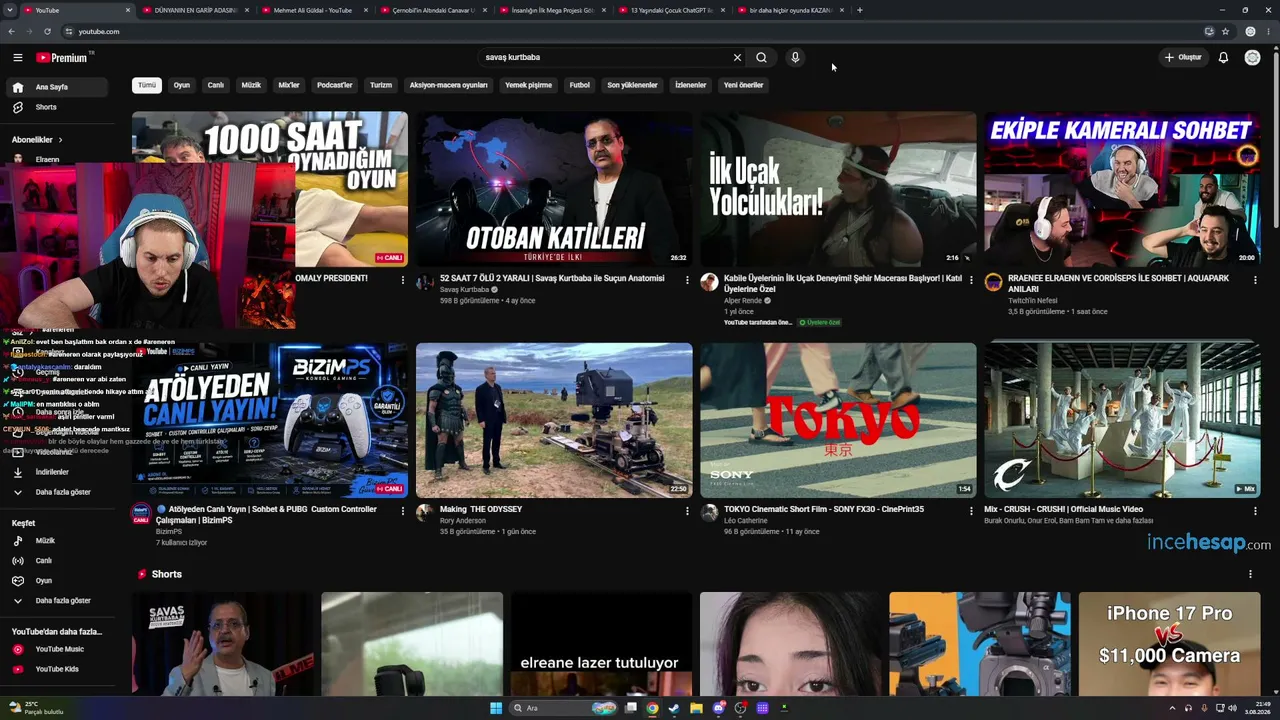Open a new browser tab
This screenshot has height=720, width=1280.
860,10
